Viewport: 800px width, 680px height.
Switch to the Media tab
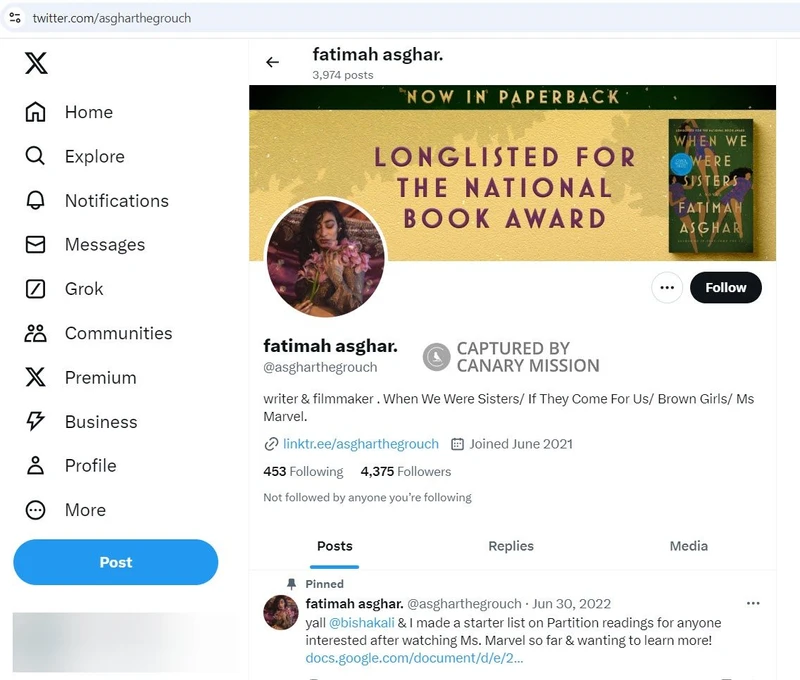tap(688, 546)
